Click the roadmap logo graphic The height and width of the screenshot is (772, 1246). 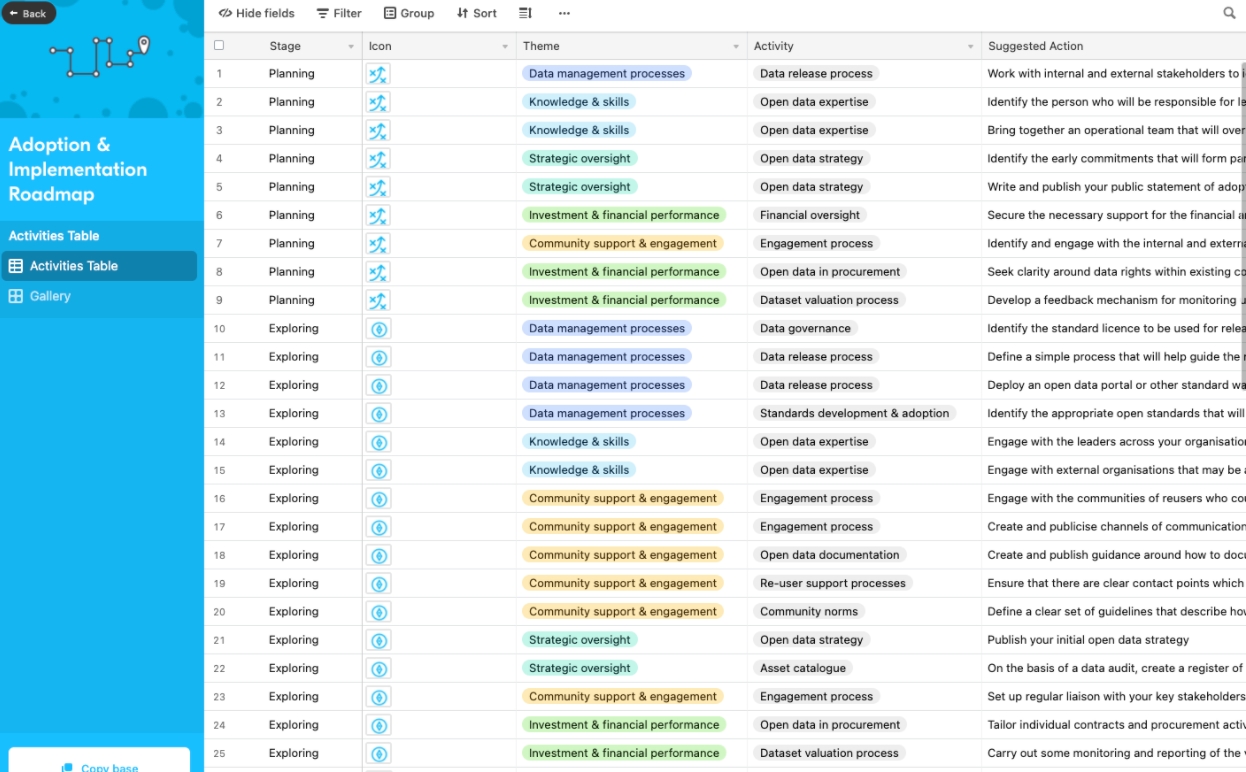click(100, 57)
